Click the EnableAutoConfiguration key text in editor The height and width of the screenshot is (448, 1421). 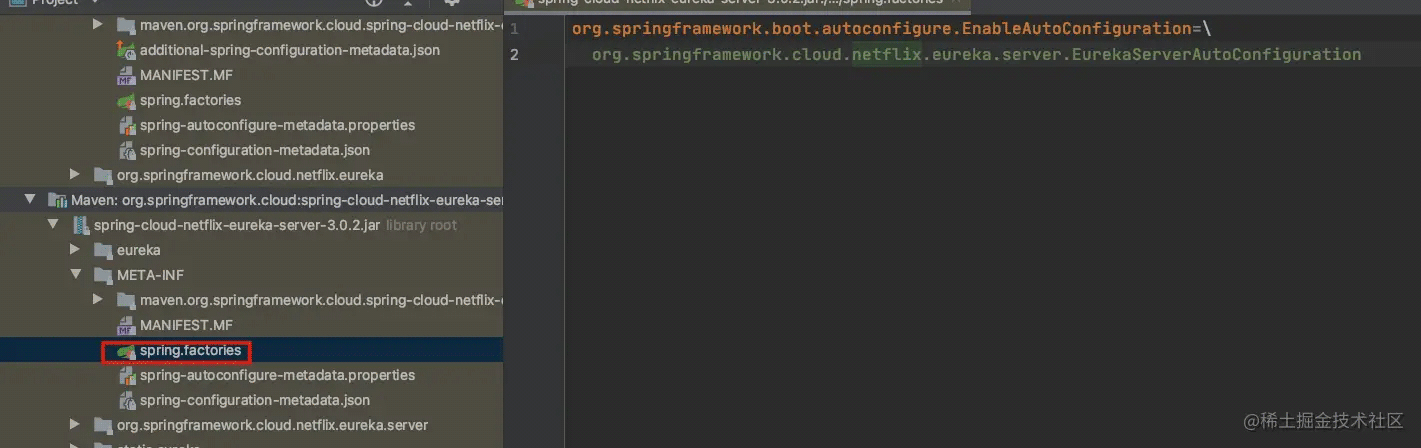click(1076, 29)
